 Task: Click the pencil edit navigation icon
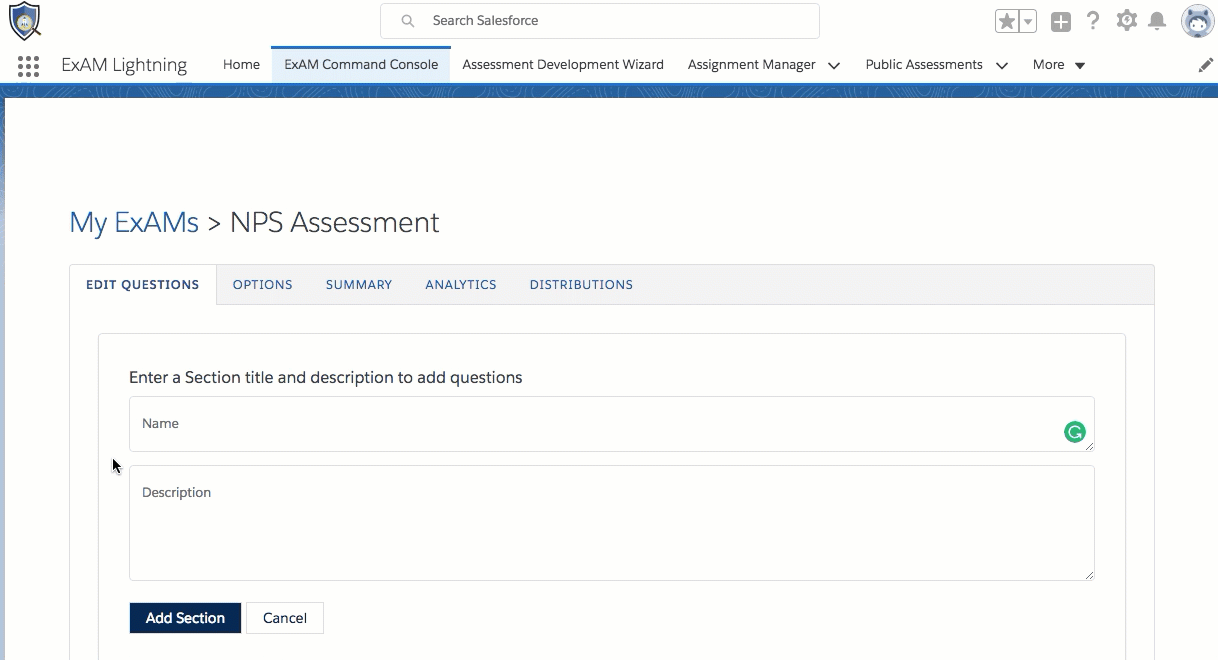tap(1206, 65)
